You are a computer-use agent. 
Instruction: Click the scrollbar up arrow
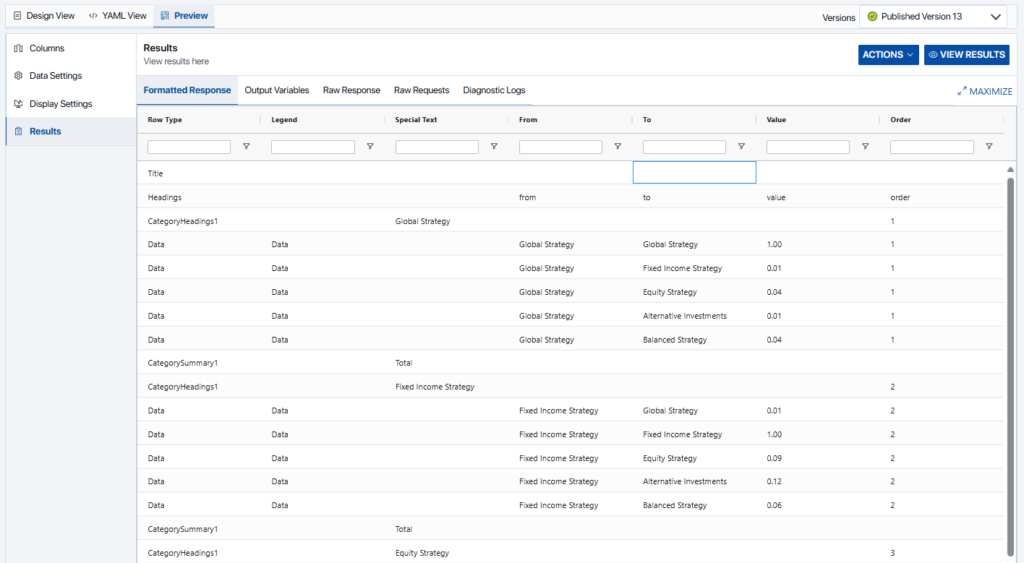click(x=1010, y=169)
